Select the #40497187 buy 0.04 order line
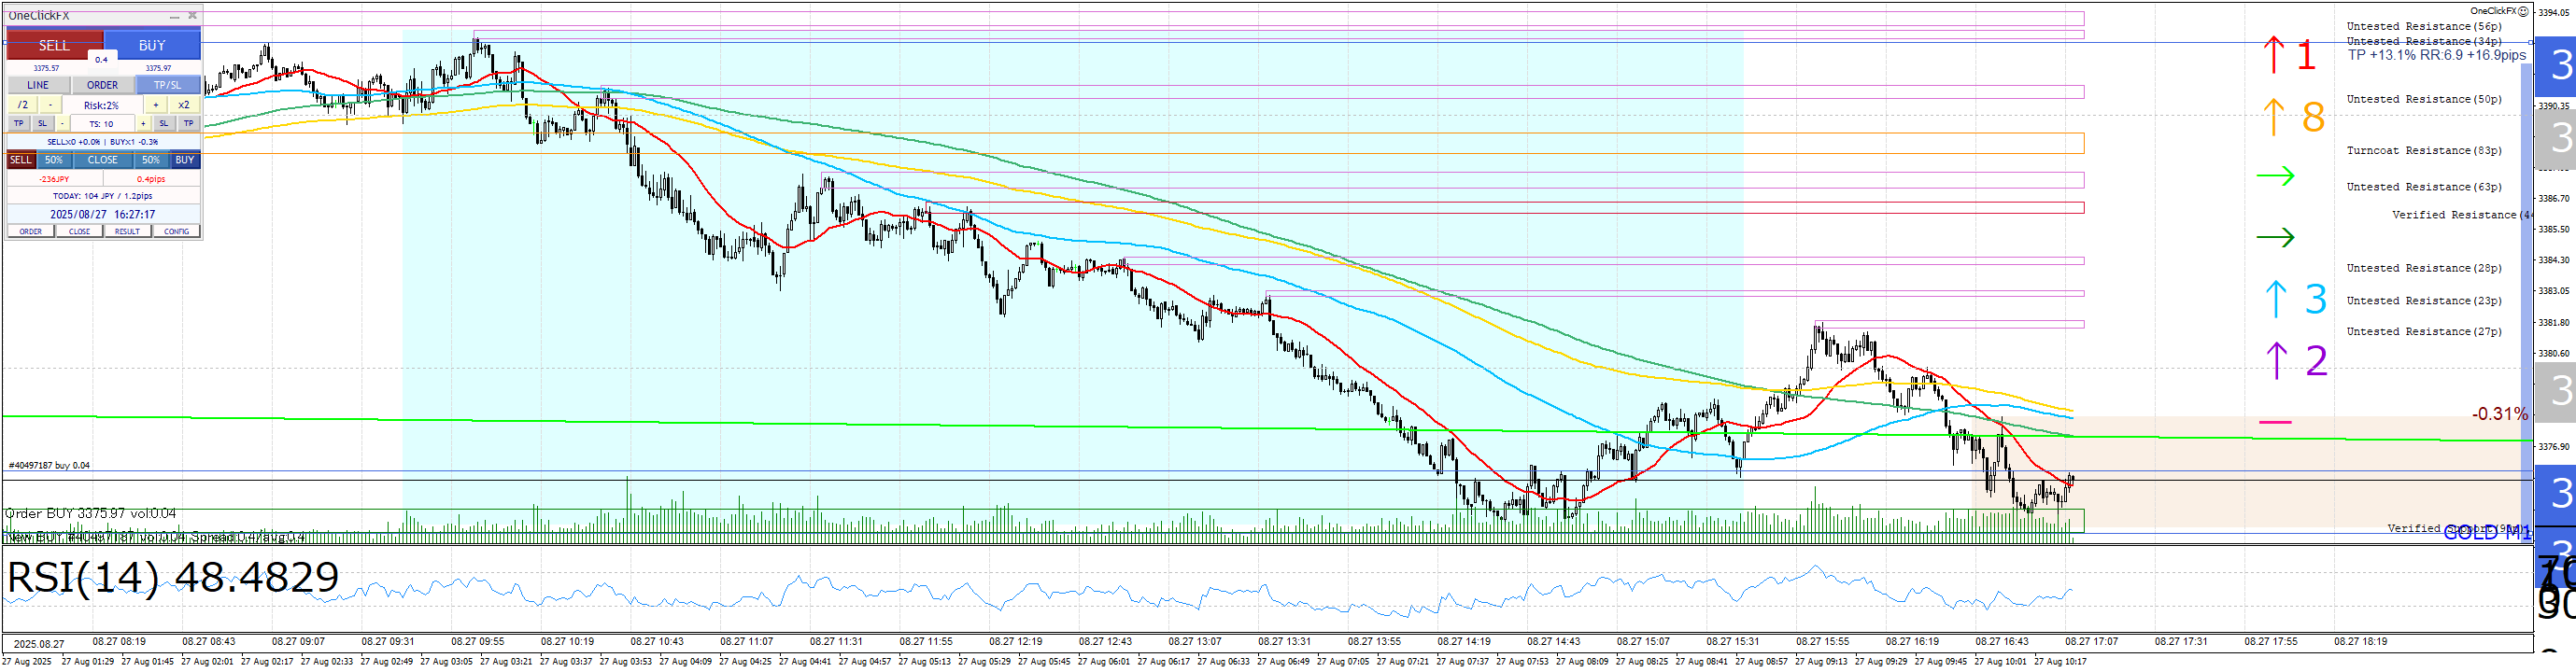This screenshot has width=2576, height=672. pos(49,465)
